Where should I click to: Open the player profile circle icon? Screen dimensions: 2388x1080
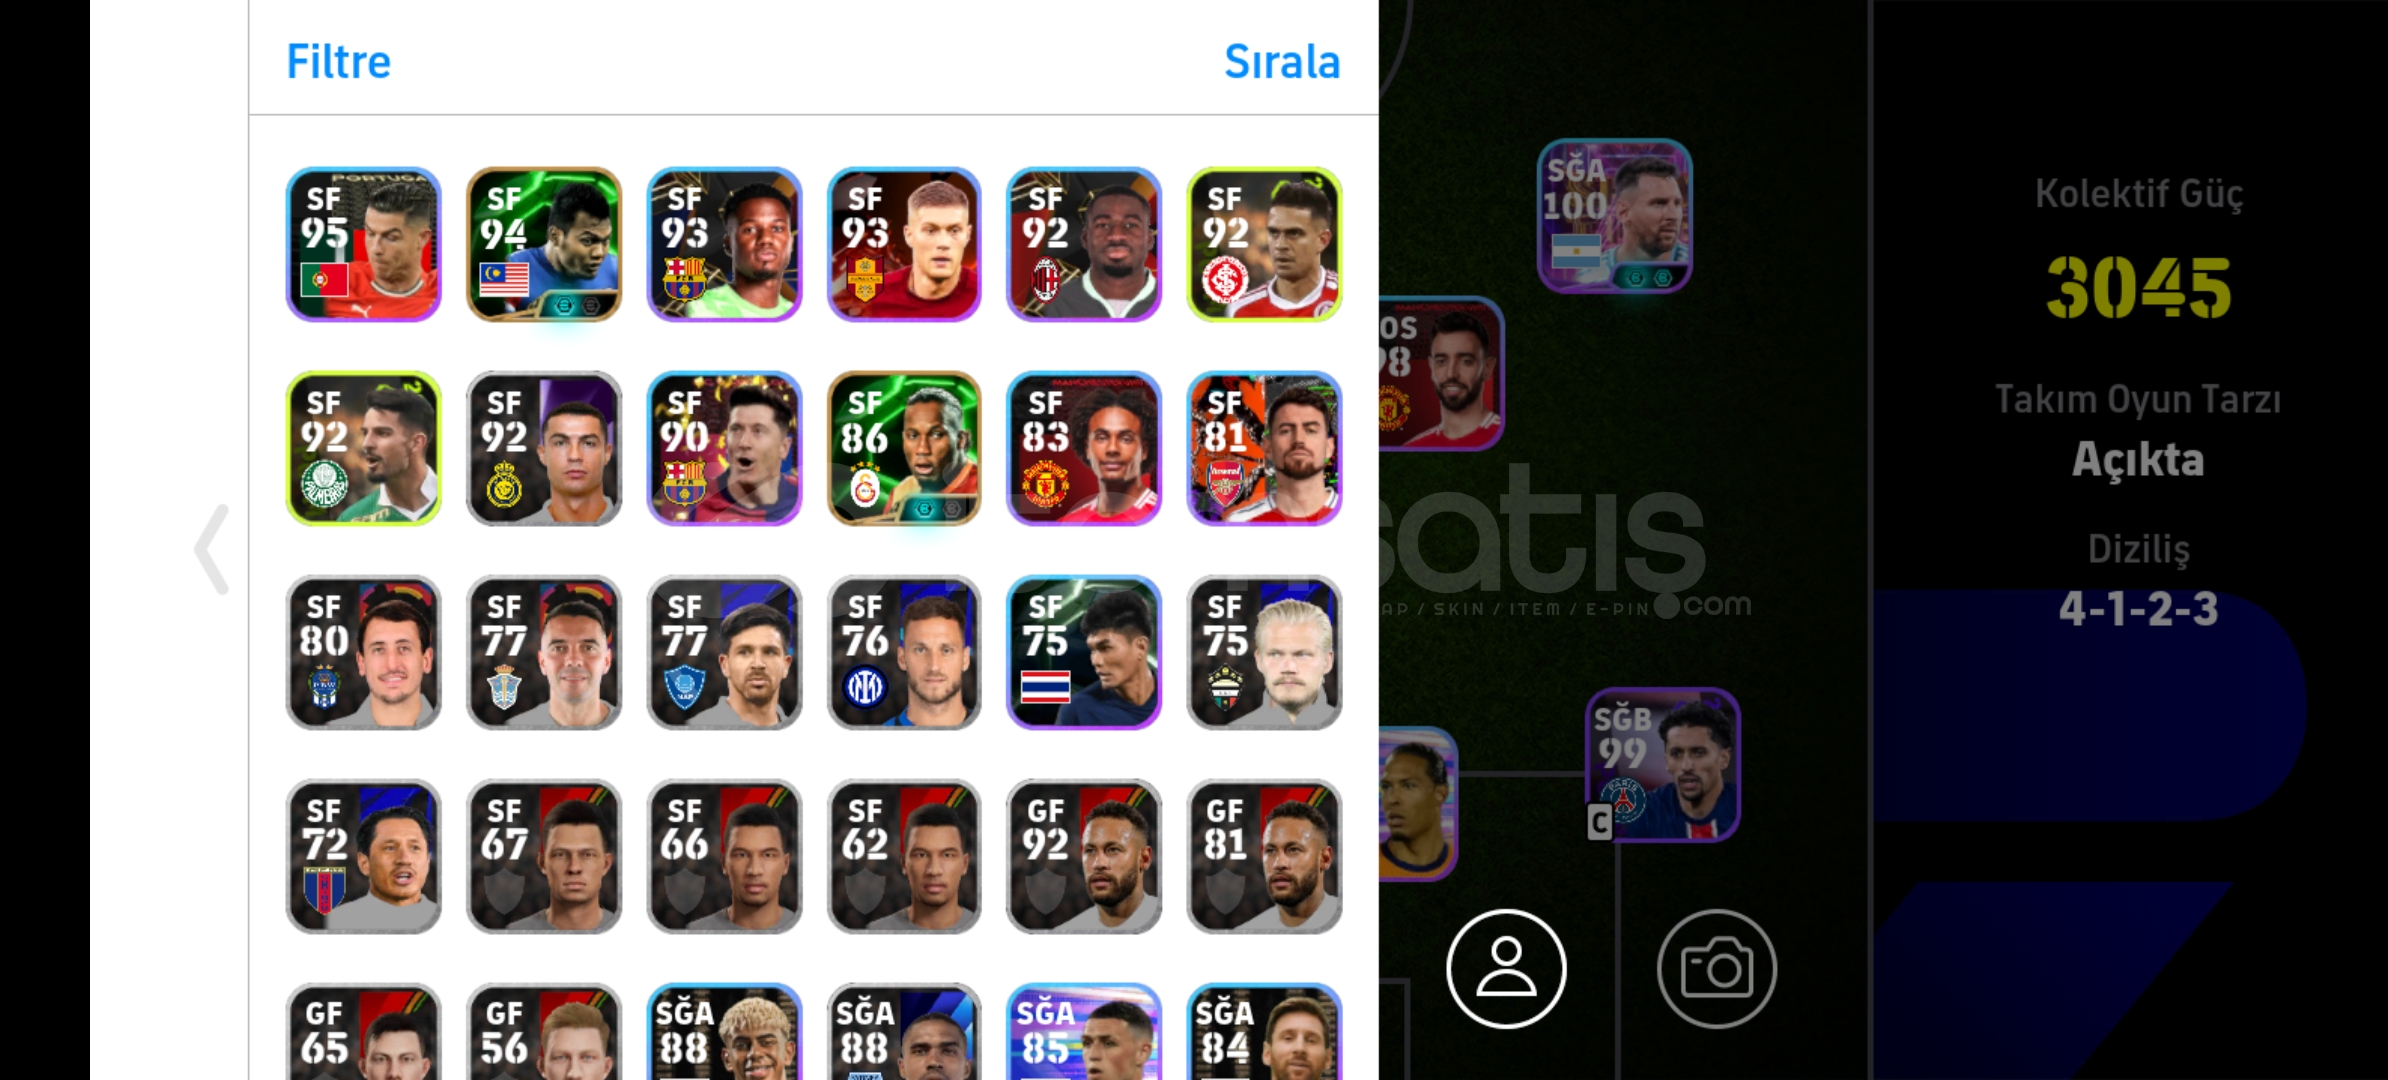[1506, 968]
